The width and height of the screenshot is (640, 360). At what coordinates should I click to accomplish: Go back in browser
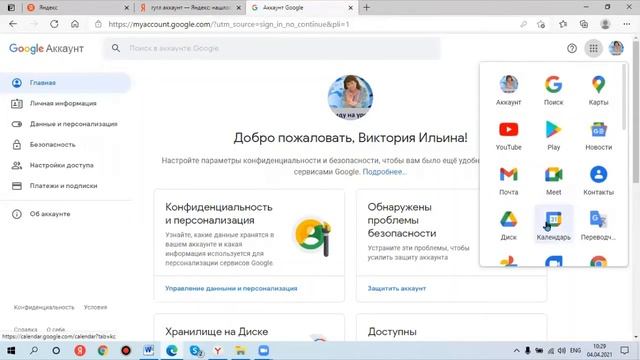click(13, 24)
